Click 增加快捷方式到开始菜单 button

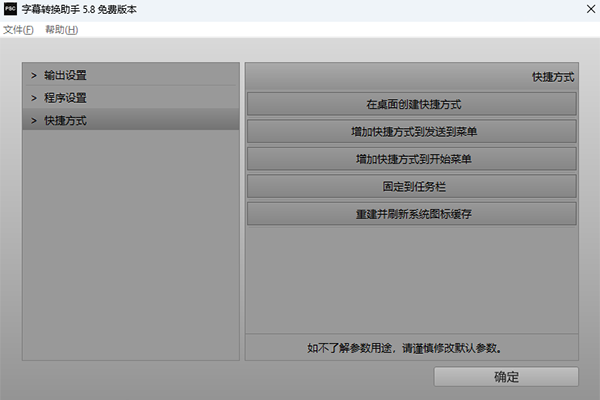[412, 159]
